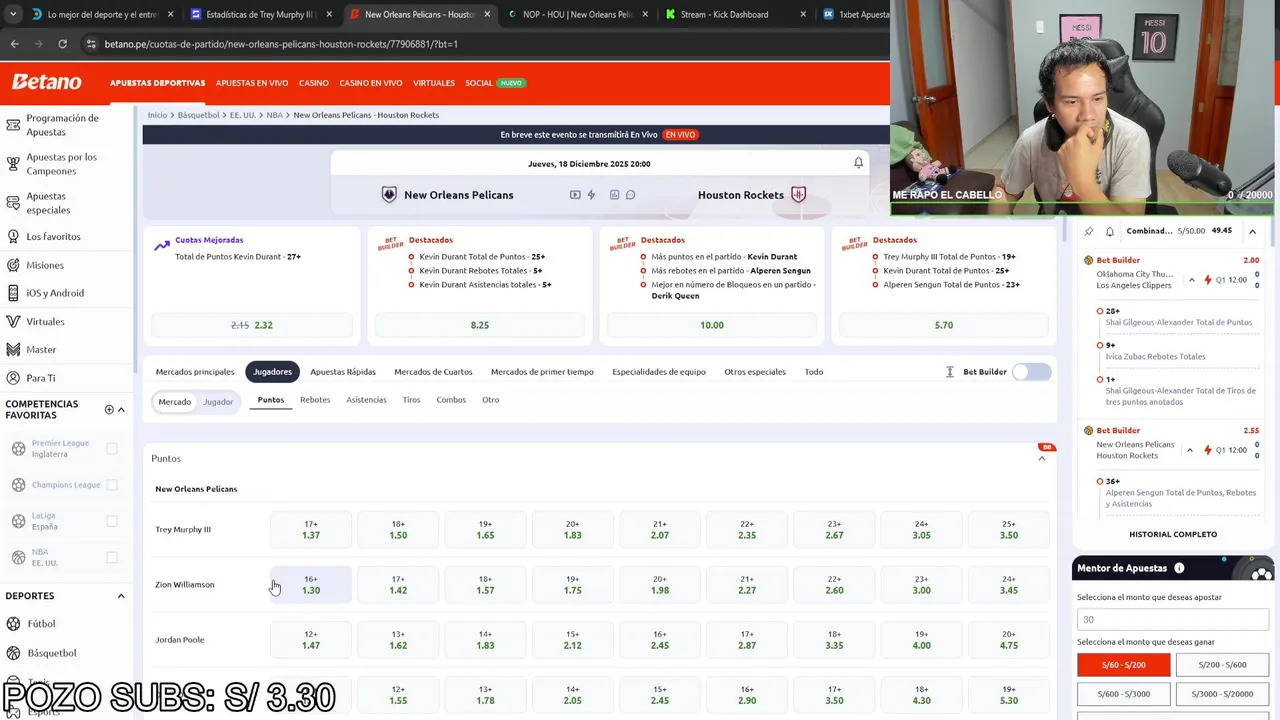Collapse the Competencias Favoritas section
The width and height of the screenshot is (1280, 720).
pos(121,409)
